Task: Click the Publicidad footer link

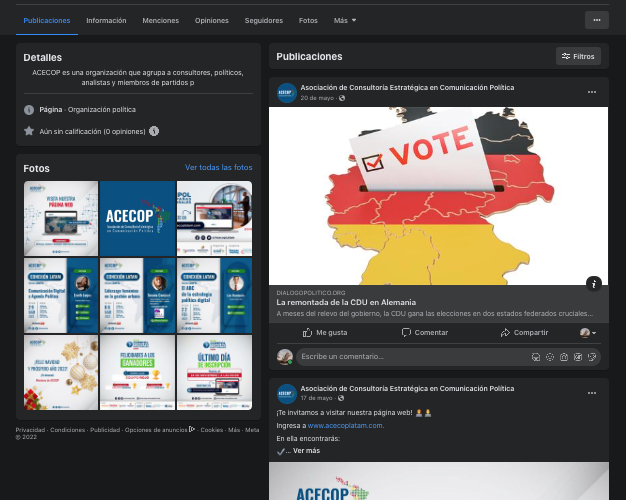Action: pos(105,430)
